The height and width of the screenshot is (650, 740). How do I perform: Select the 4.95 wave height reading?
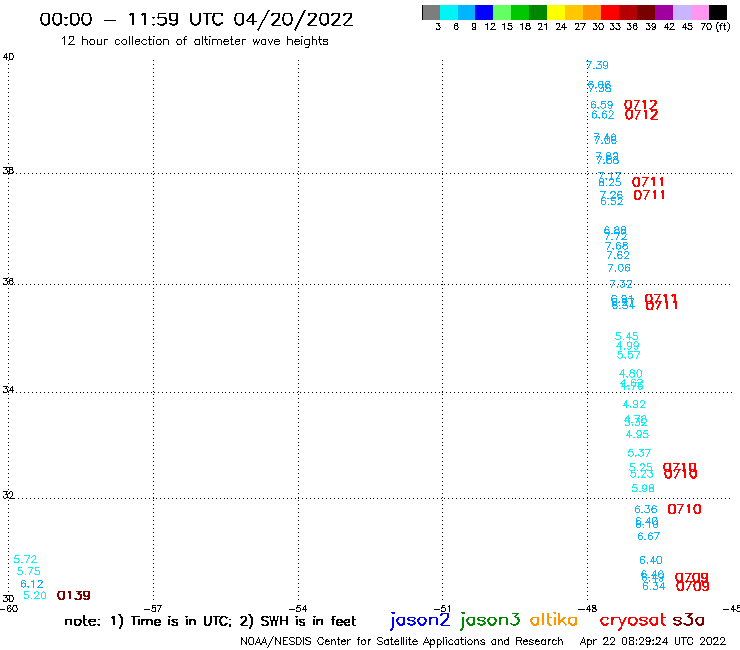tap(637, 434)
